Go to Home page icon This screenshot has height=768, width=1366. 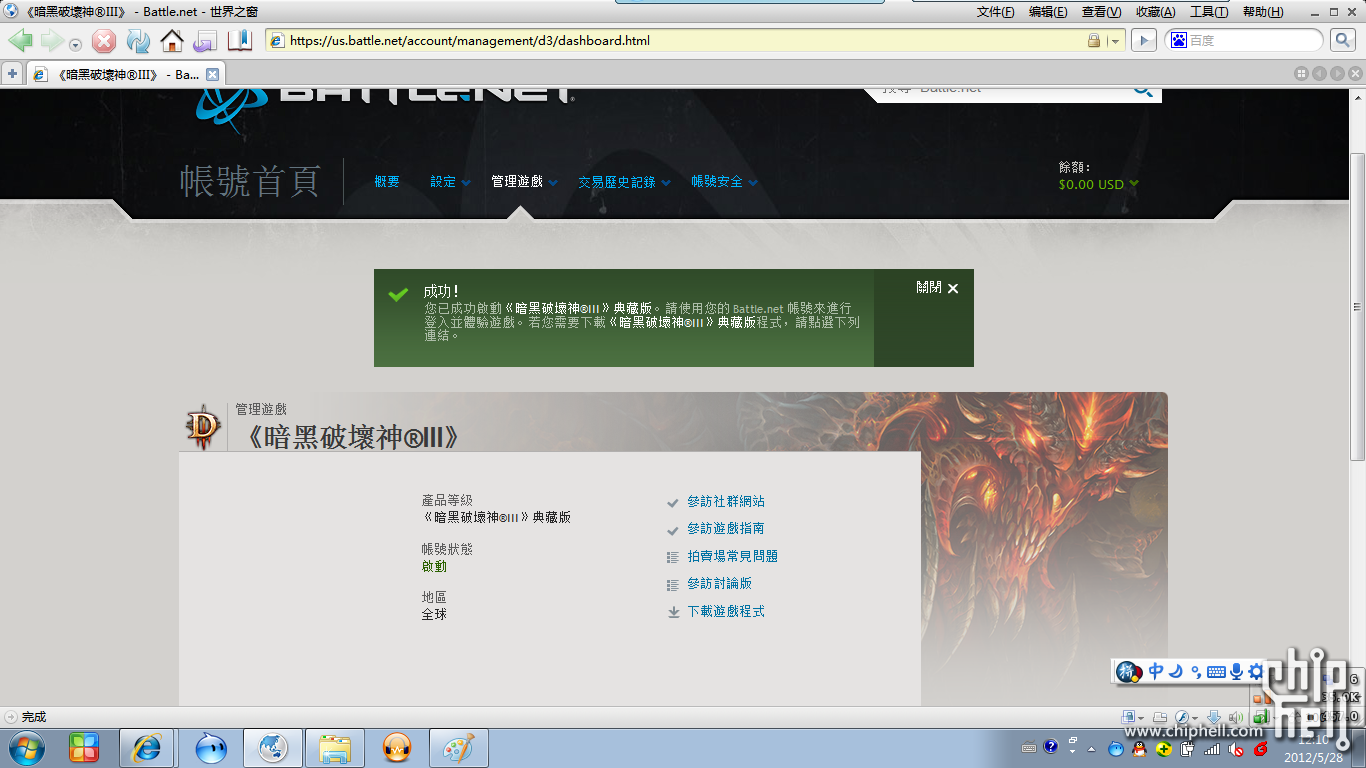pyautogui.click(x=172, y=41)
